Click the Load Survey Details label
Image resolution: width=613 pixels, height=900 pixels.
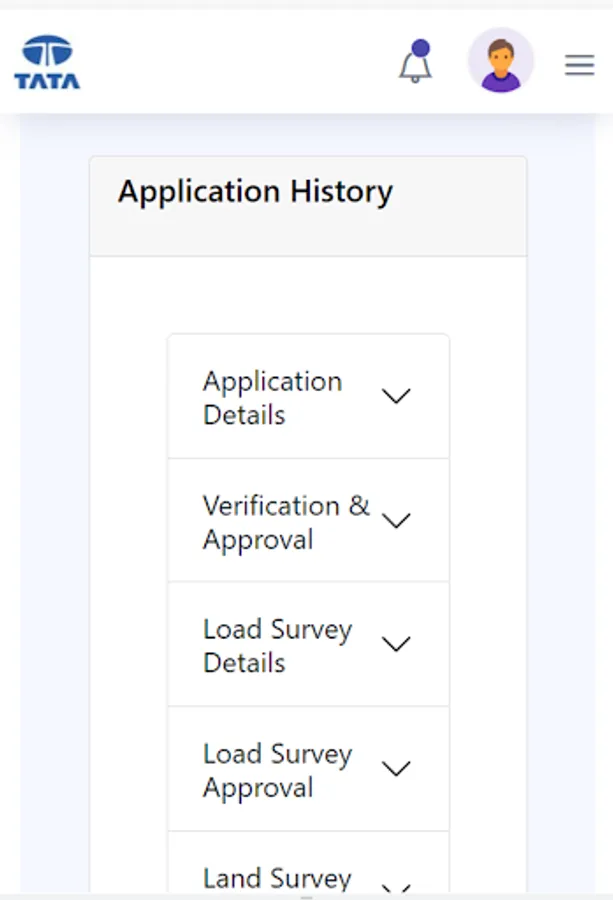click(277, 646)
